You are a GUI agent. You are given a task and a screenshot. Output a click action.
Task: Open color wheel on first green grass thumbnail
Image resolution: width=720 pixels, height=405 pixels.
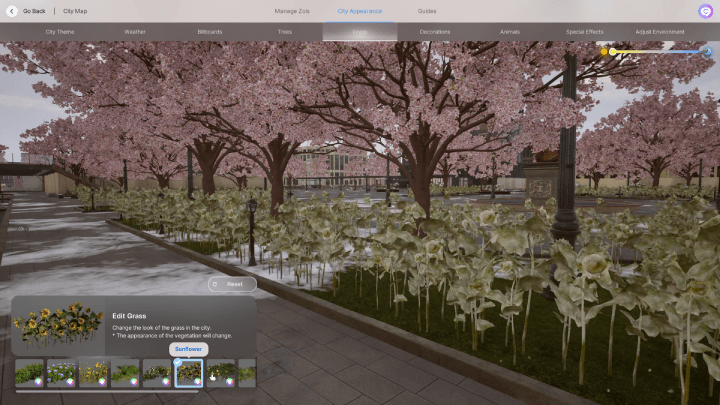38,381
